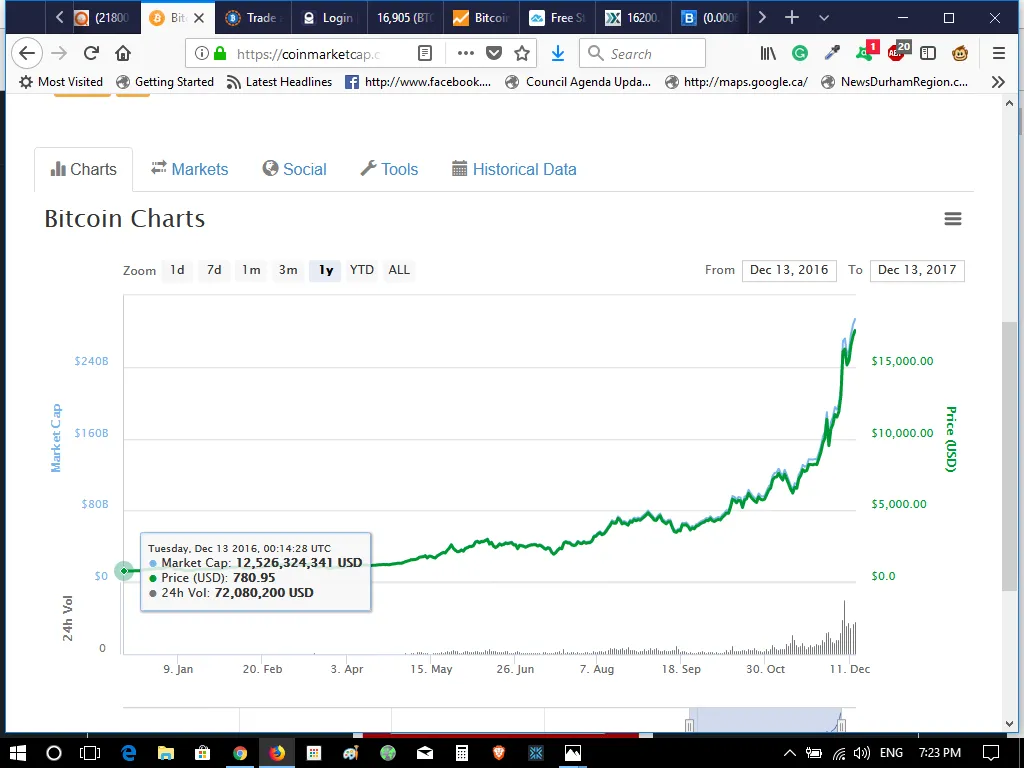Save page to Pocket
The height and width of the screenshot is (768, 1024).
pos(494,54)
